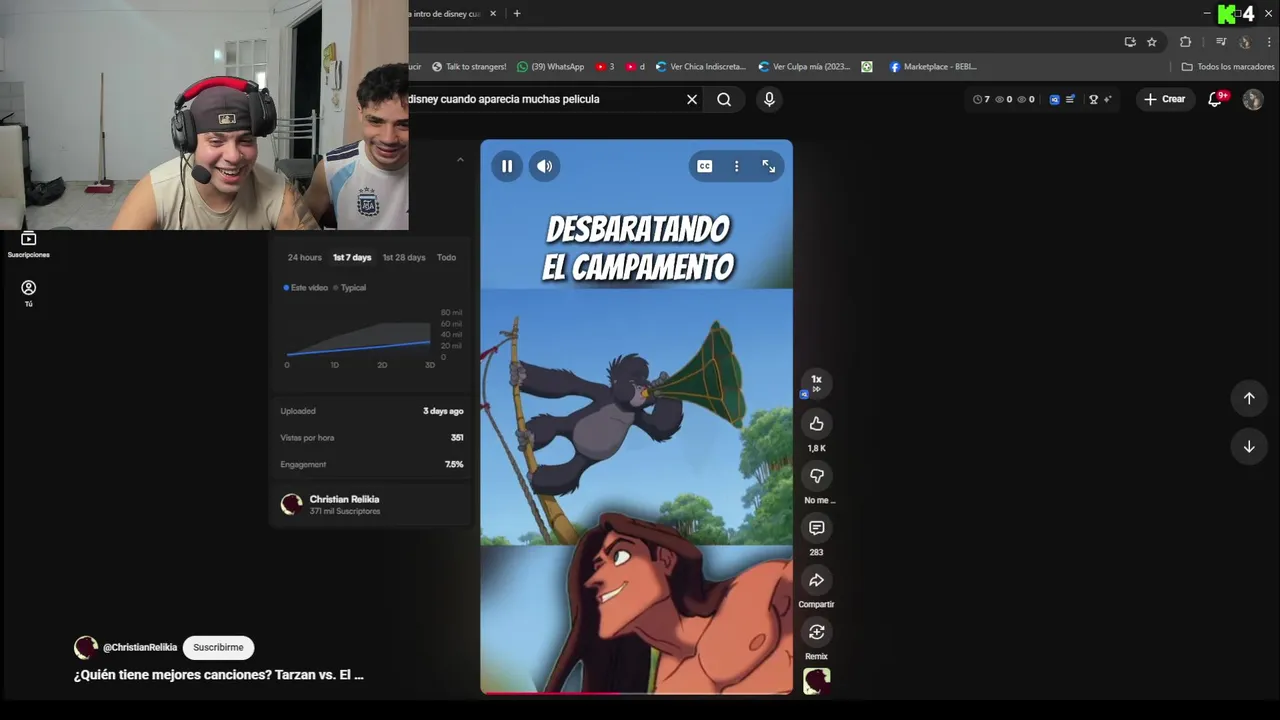Open Ver Culpa mía (2023 bookmark
Image resolution: width=1280 pixels, height=720 pixels.
click(804, 67)
